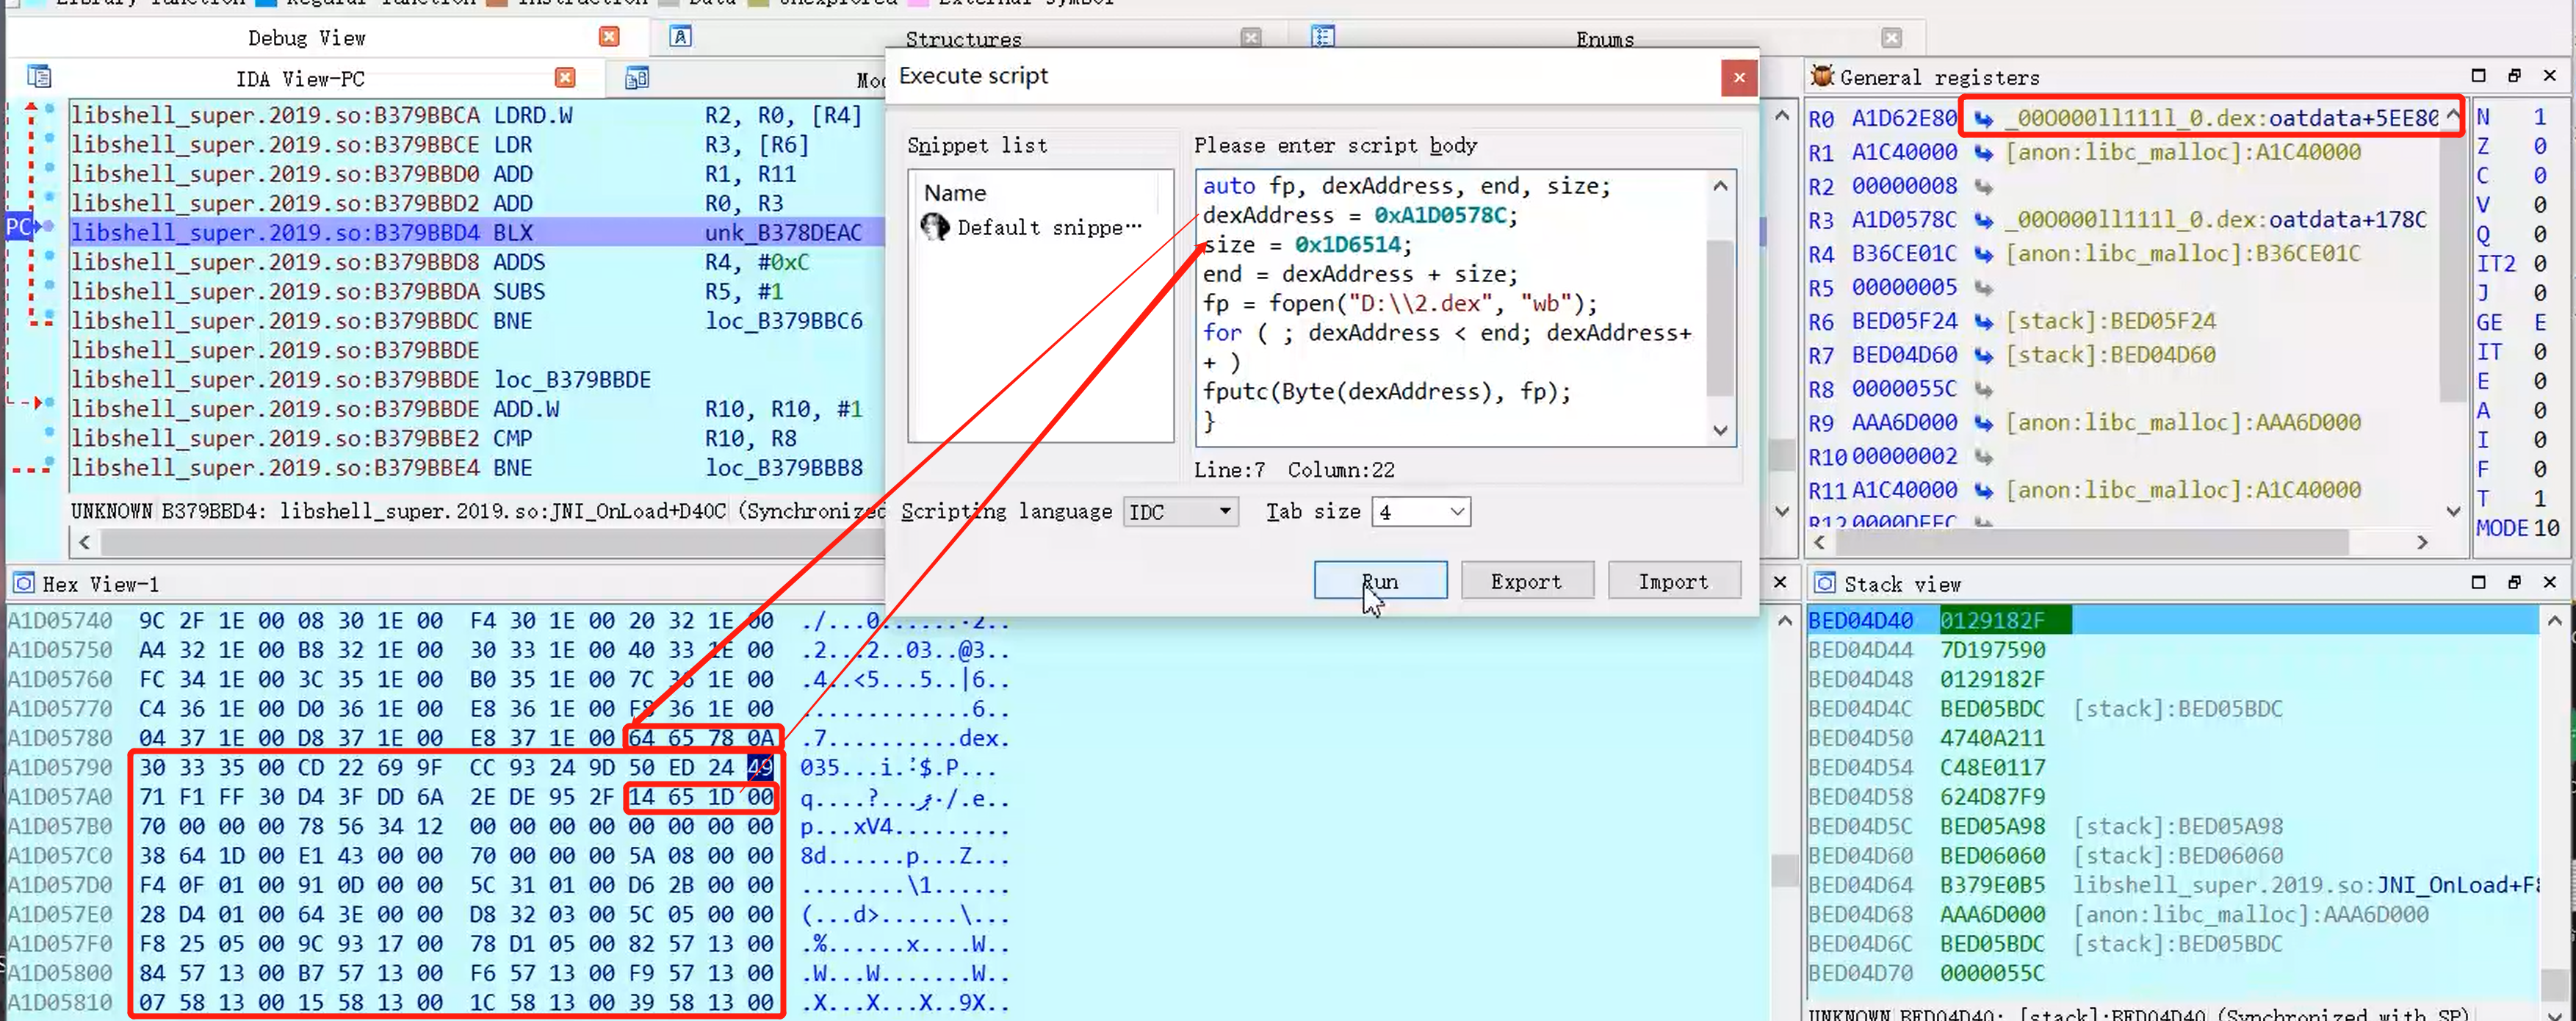
Task: Float the General registers panel
Action: 2514,76
